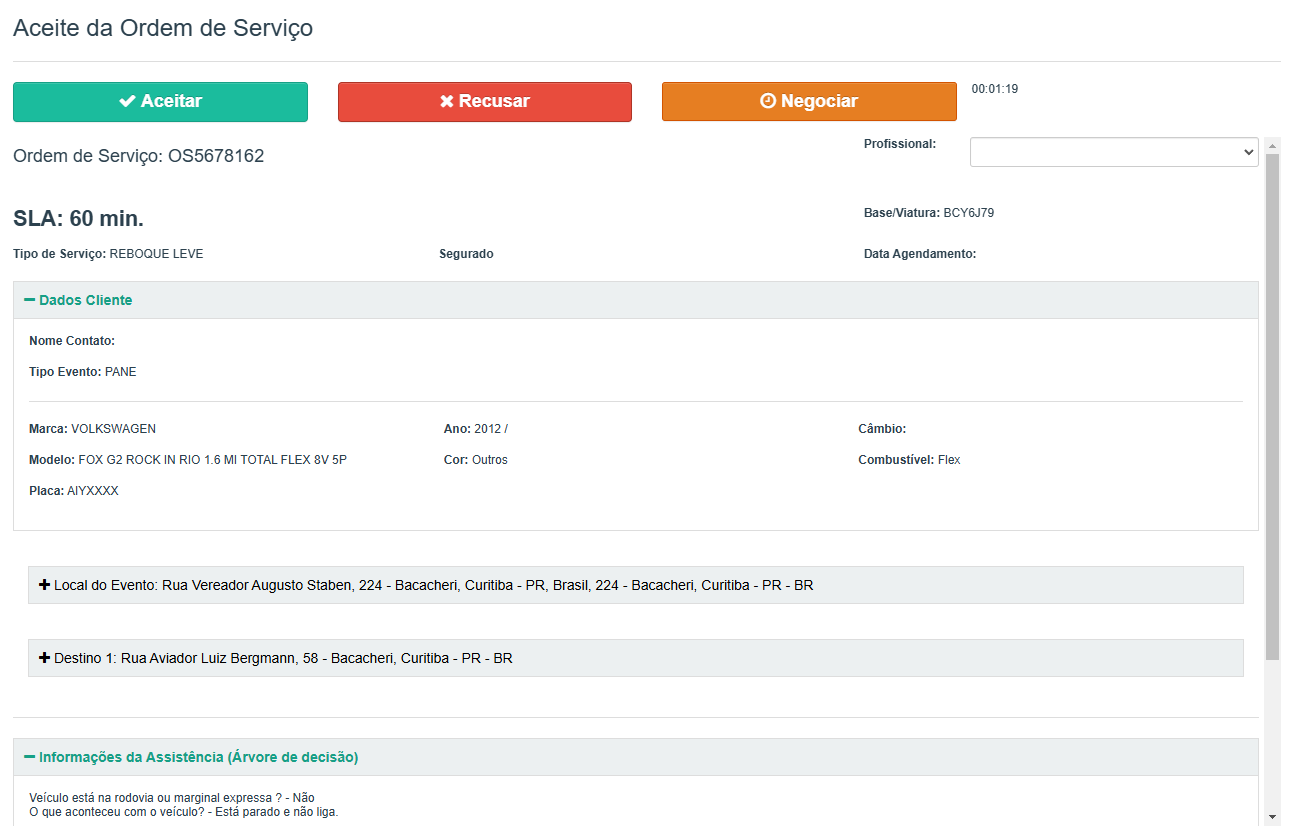Click the plus icon beside Local do Evento
1289x831 pixels.
[x=44, y=585]
